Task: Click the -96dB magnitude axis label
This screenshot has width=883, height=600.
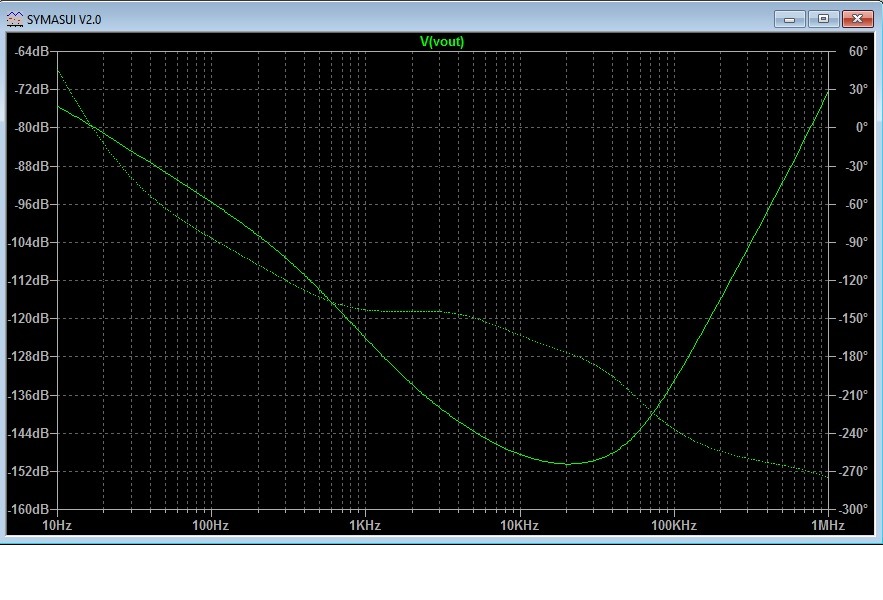Action: (32, 204)
